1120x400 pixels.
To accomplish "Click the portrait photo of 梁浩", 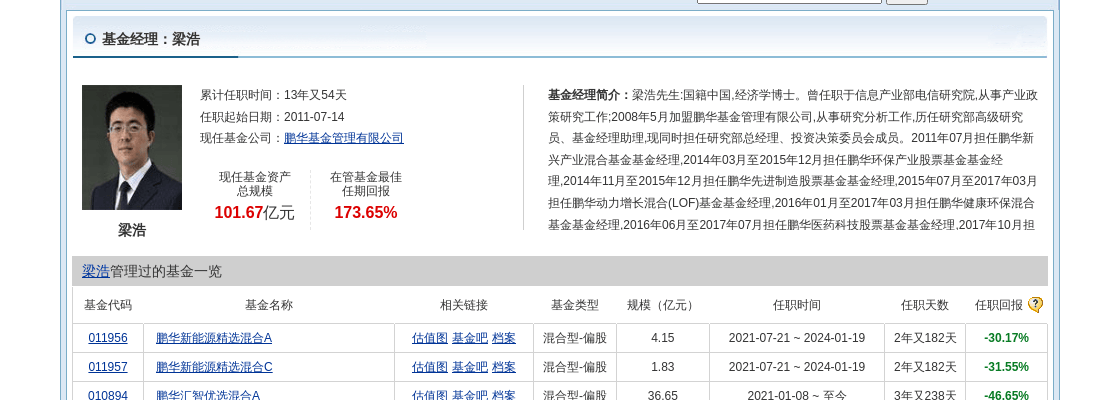I will [x=131, y=147].
